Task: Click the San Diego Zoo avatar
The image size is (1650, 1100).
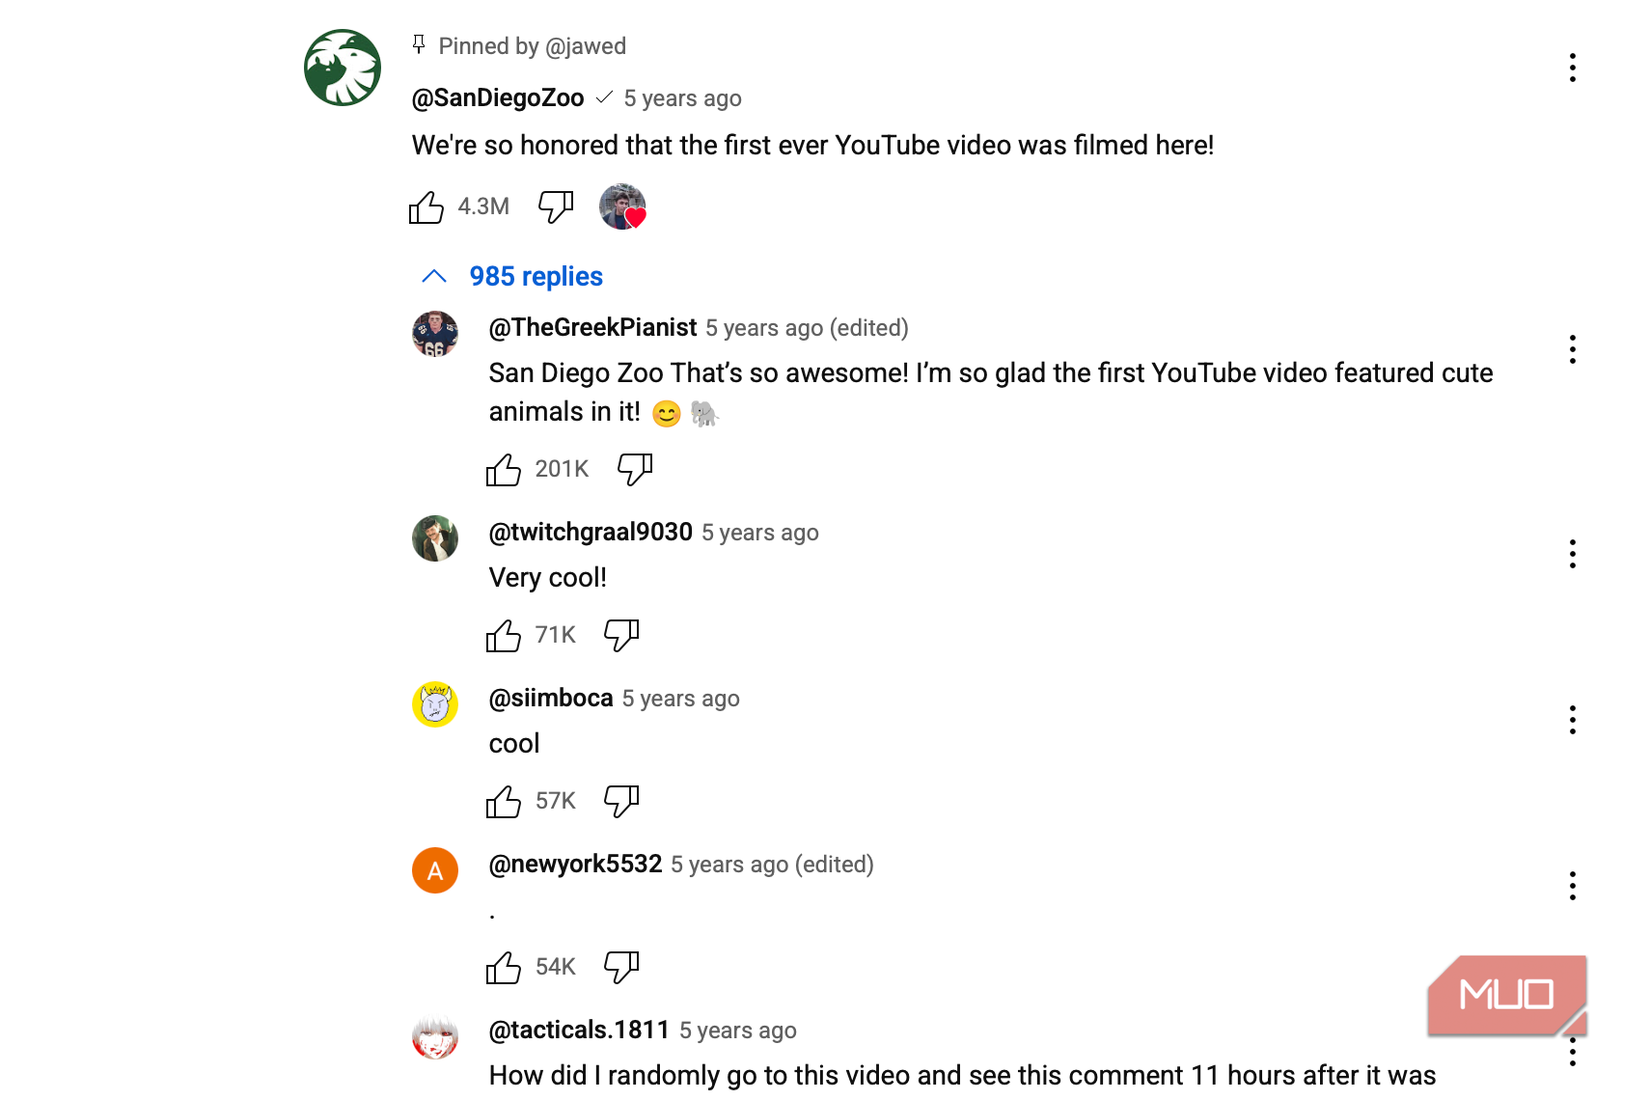Action: (343, 68)
